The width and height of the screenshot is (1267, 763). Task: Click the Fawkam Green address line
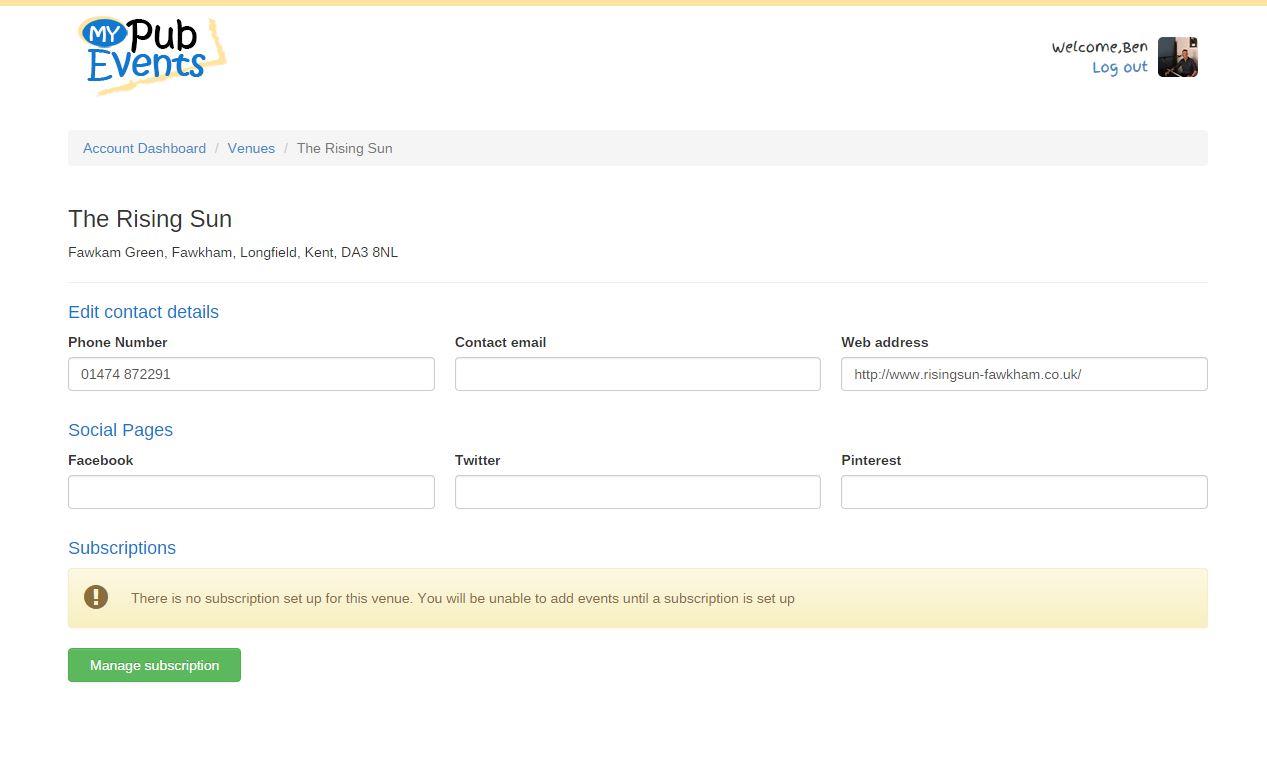[x=233, y=252]
